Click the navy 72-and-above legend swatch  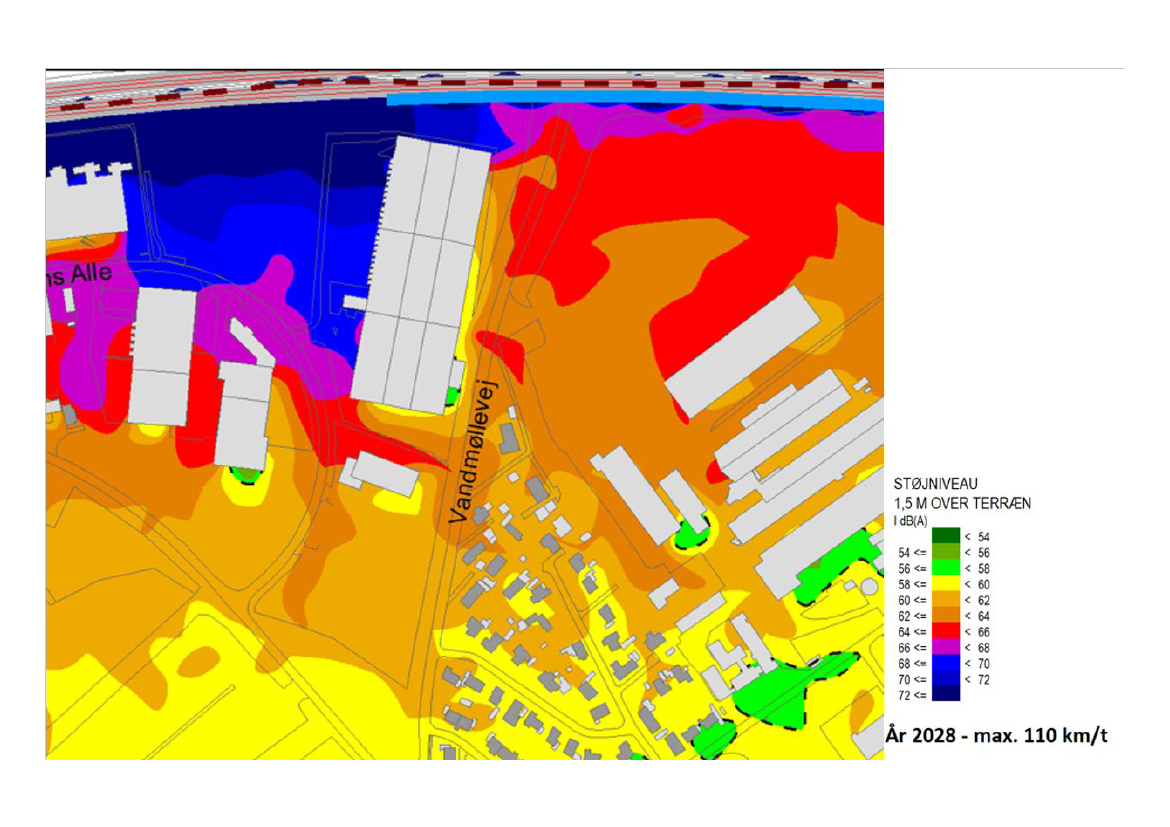pos(945,694)
